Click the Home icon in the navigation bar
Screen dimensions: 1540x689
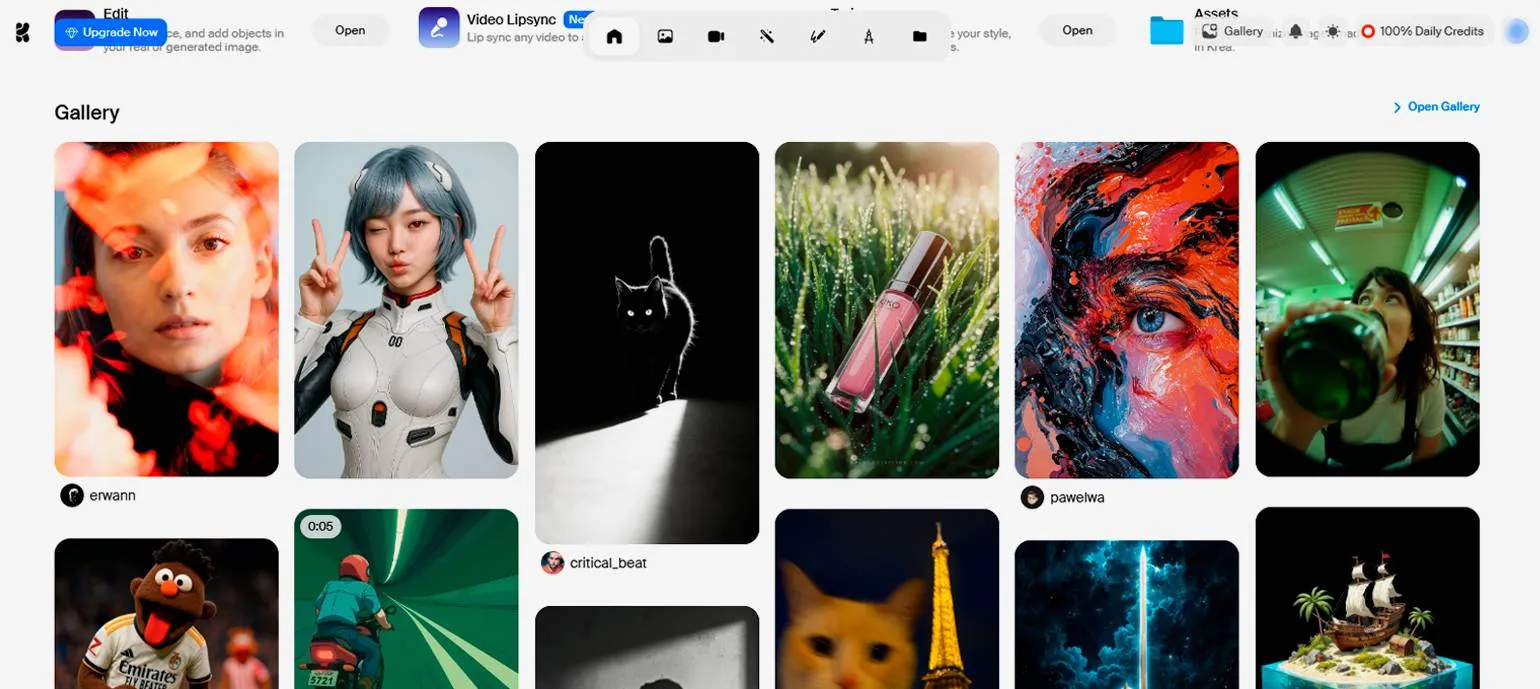click(x=614, y=36)
